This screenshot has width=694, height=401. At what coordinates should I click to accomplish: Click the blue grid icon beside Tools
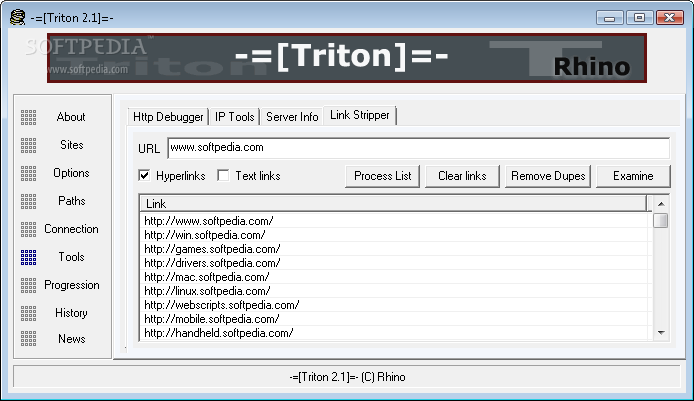pos(28,257)
